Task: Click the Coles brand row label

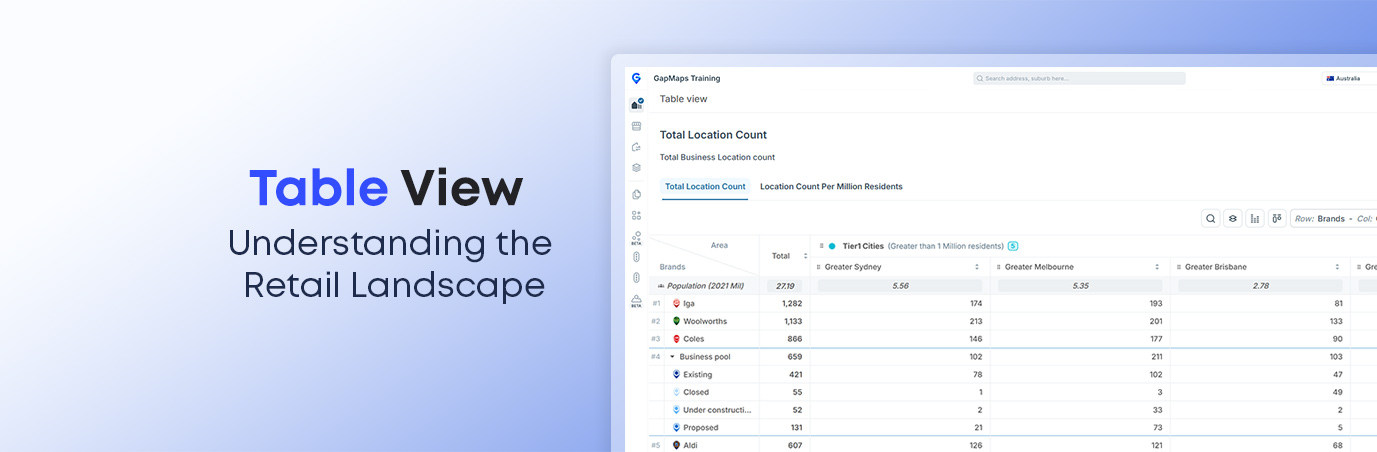Action: point(693,339)
